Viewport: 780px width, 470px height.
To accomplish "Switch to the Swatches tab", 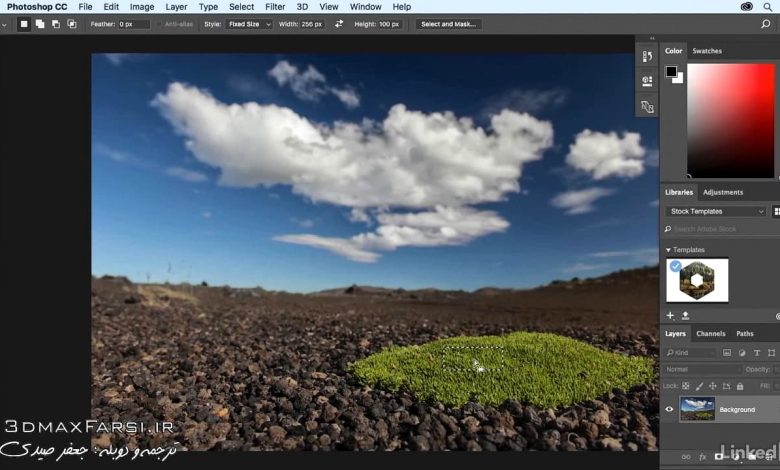I will 707,51.
